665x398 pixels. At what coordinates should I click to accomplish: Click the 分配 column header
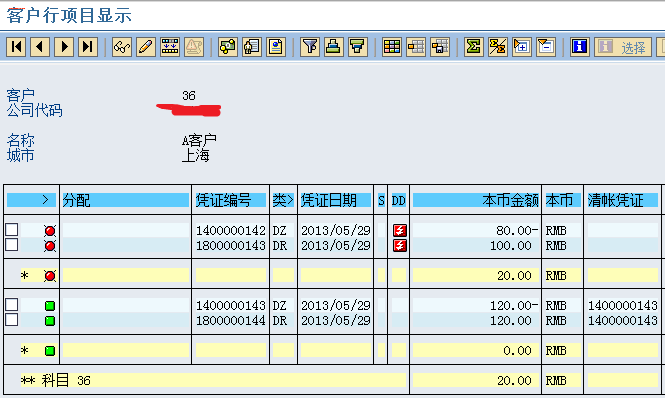pos(126,200)
